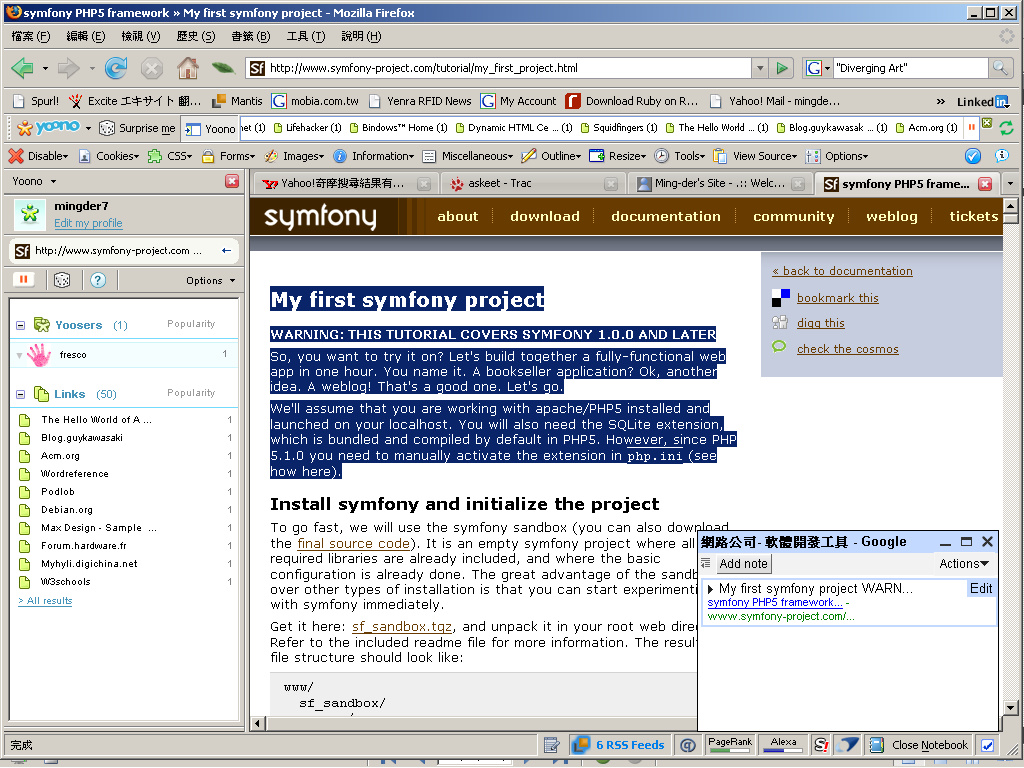Click mingder7 profile avatar
The width and height of the screenshot is (1024, 768).
pyautogui.click(x=29, y=213)
